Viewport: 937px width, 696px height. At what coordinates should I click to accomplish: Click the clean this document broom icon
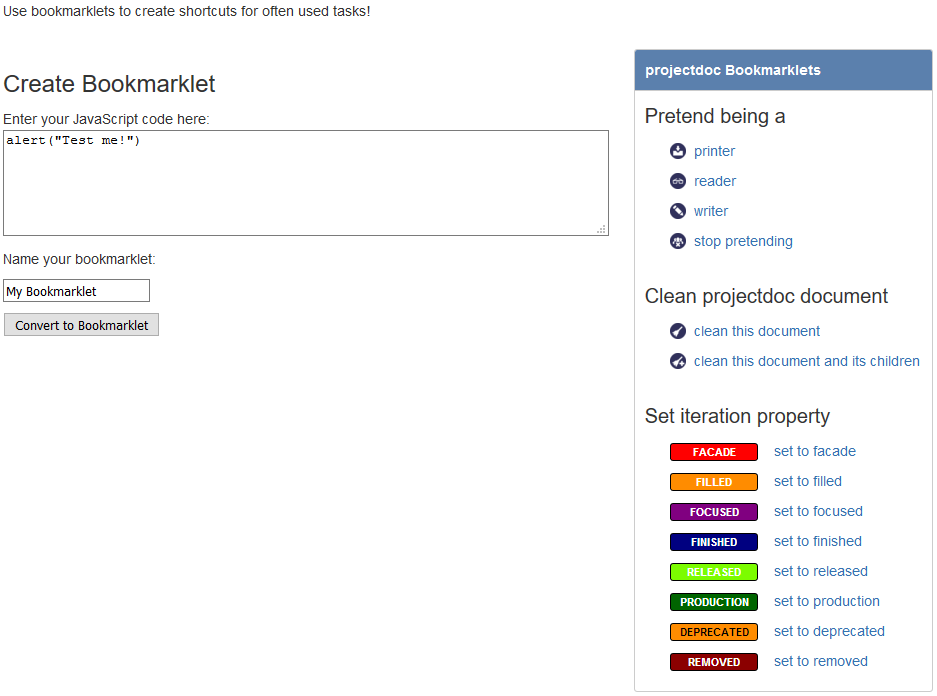[x=678, y=331]
